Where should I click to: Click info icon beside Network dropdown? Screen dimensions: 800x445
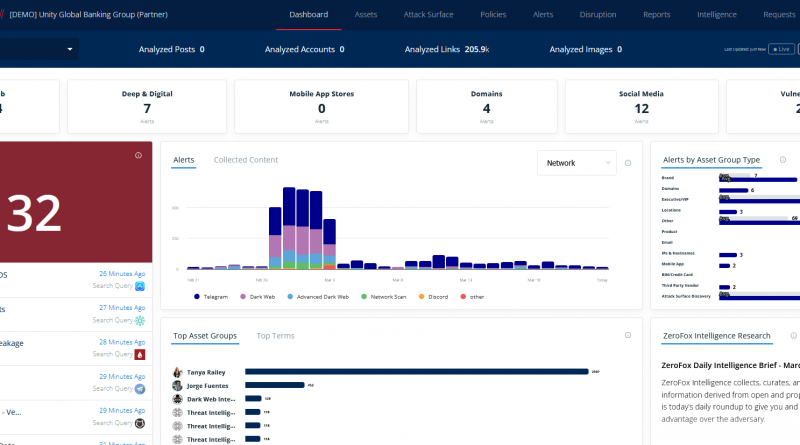(x=628, y=163)
